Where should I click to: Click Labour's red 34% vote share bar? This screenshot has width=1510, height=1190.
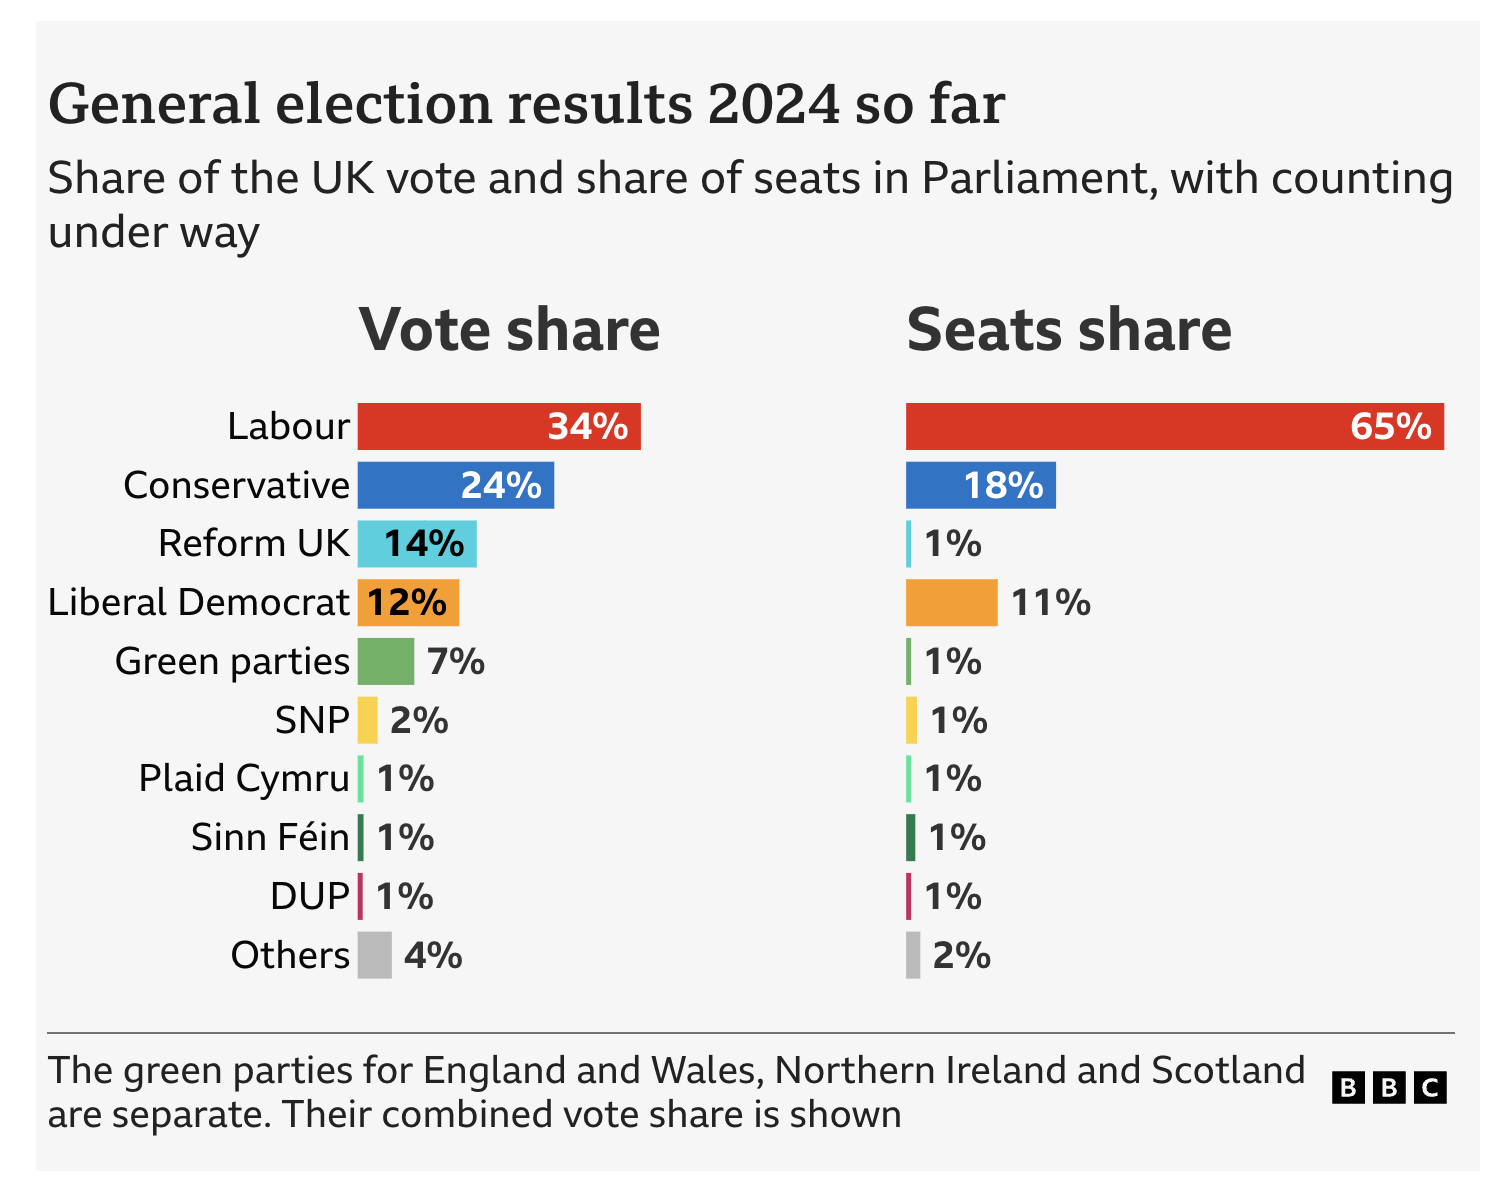[498, 427]
